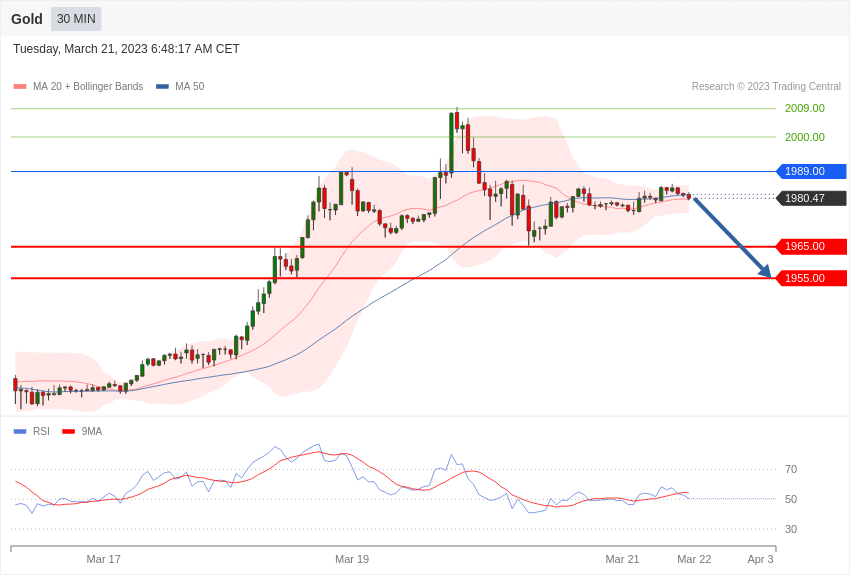Click the RSI 50 axis level label
The height and width of the screenshot is (576, 850).
click(x=791, y=499)
